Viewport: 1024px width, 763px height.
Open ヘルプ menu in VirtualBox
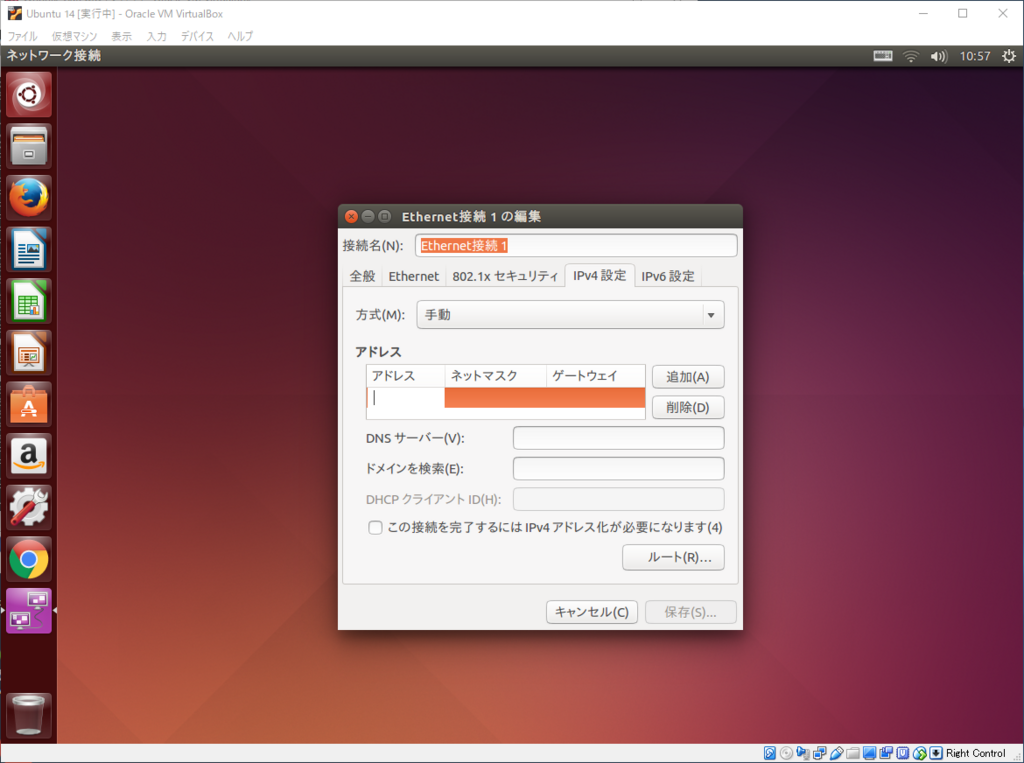point(240,36)
